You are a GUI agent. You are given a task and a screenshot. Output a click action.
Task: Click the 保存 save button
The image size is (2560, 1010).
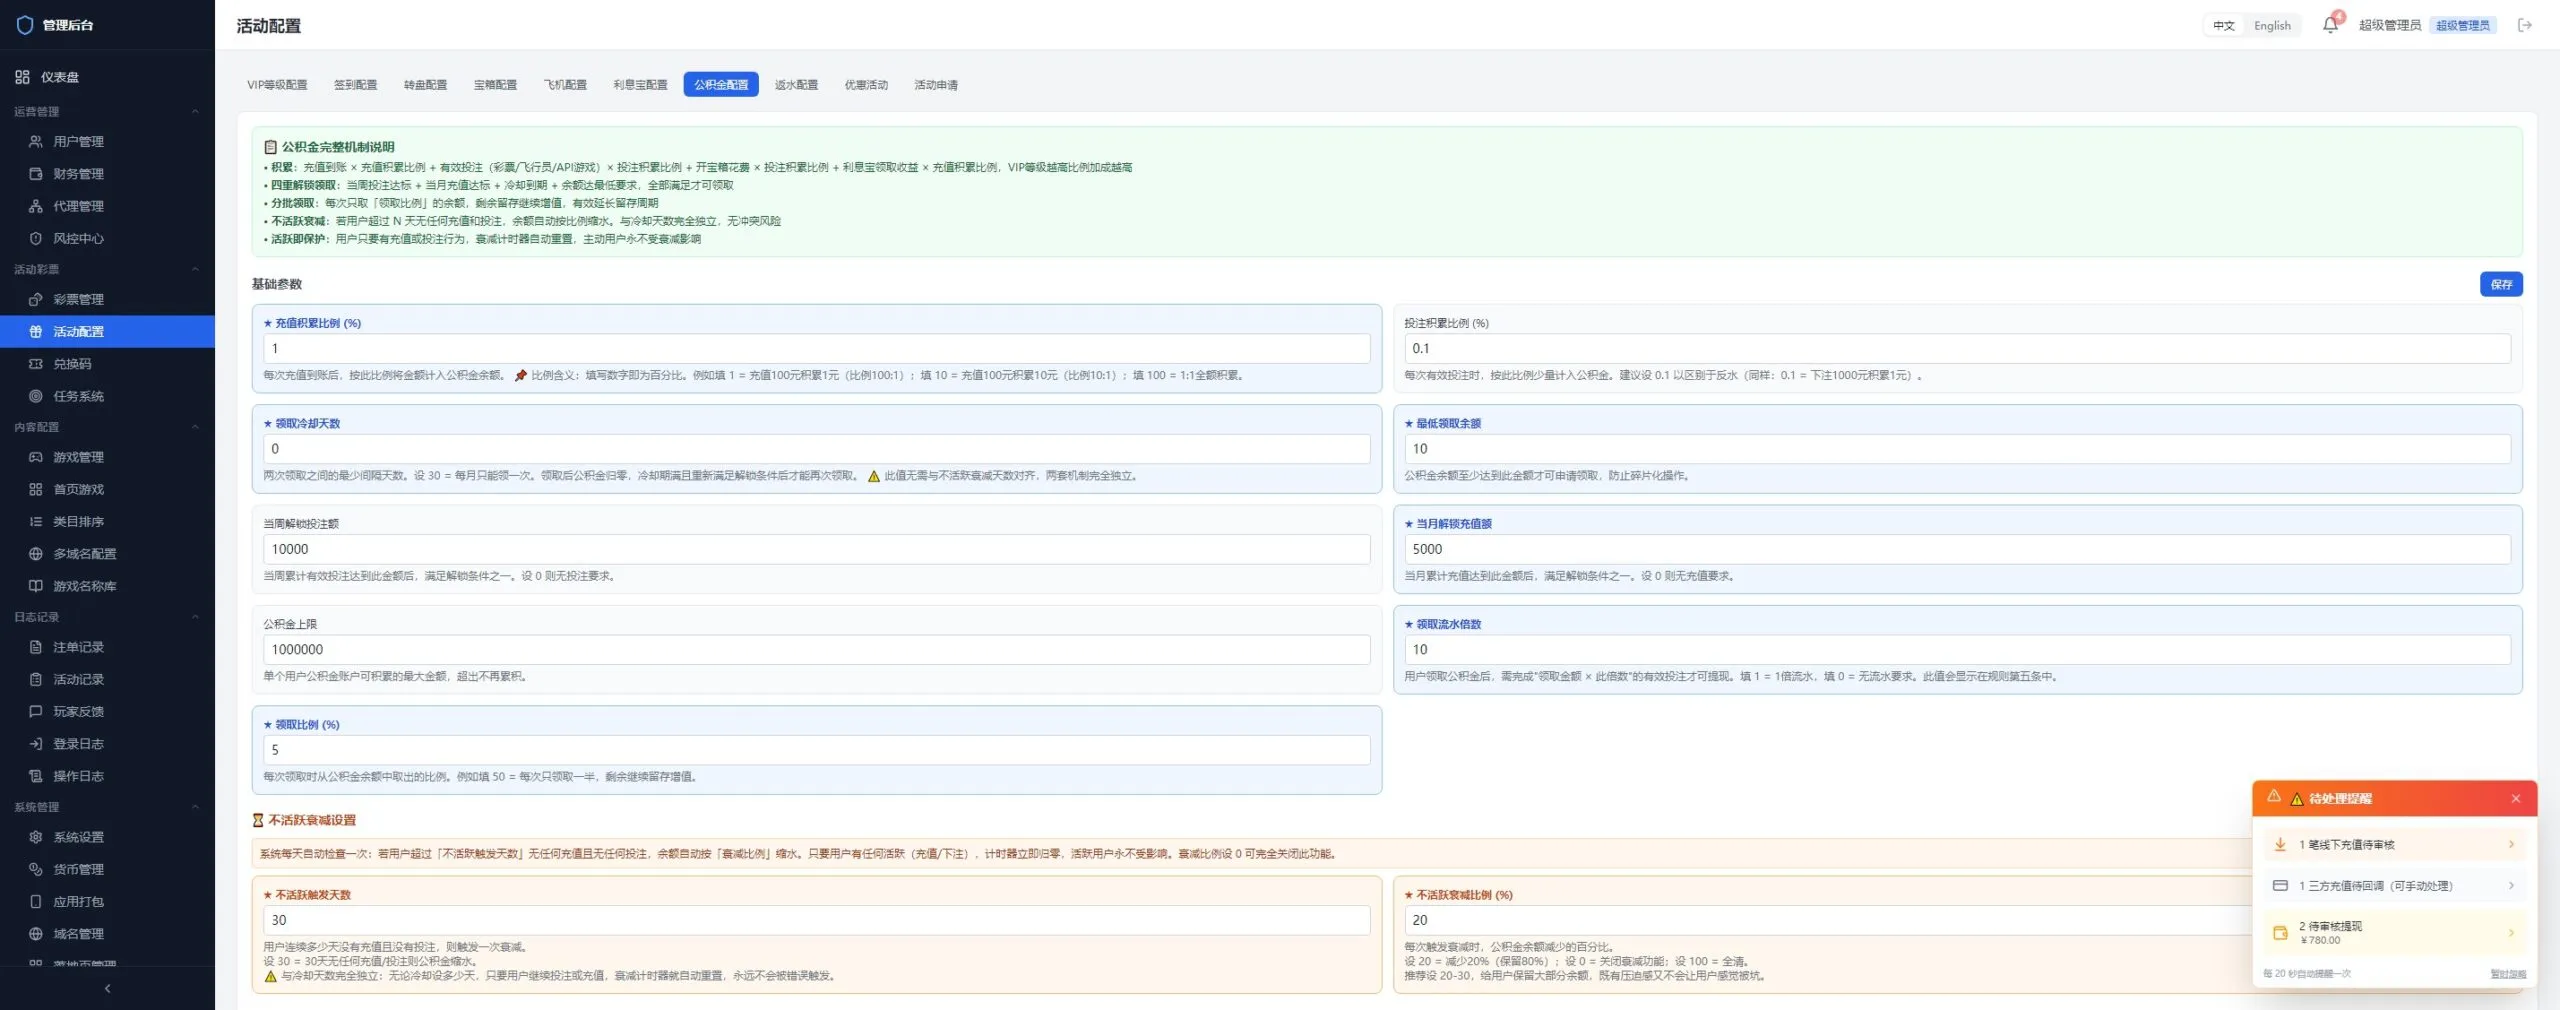click(2501, 284)
